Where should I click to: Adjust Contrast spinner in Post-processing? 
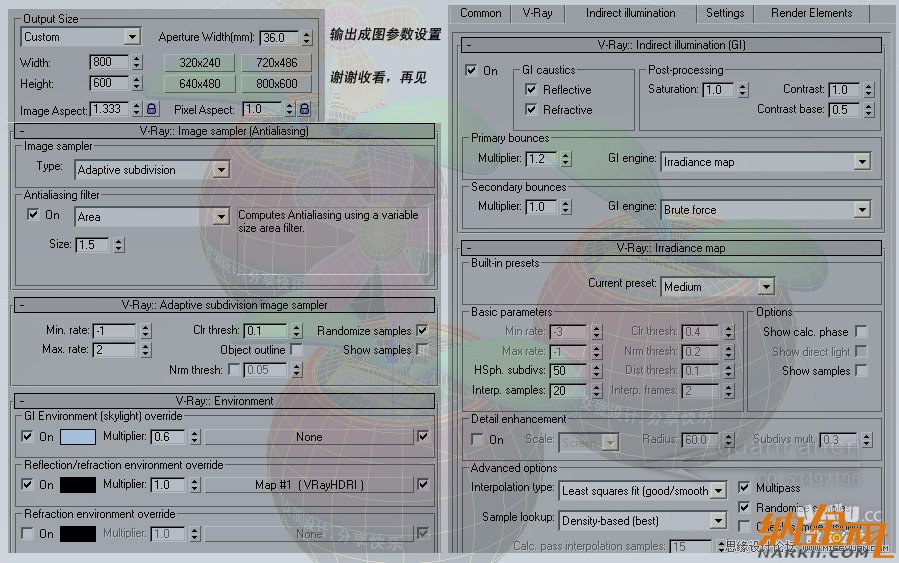point(869,90)
